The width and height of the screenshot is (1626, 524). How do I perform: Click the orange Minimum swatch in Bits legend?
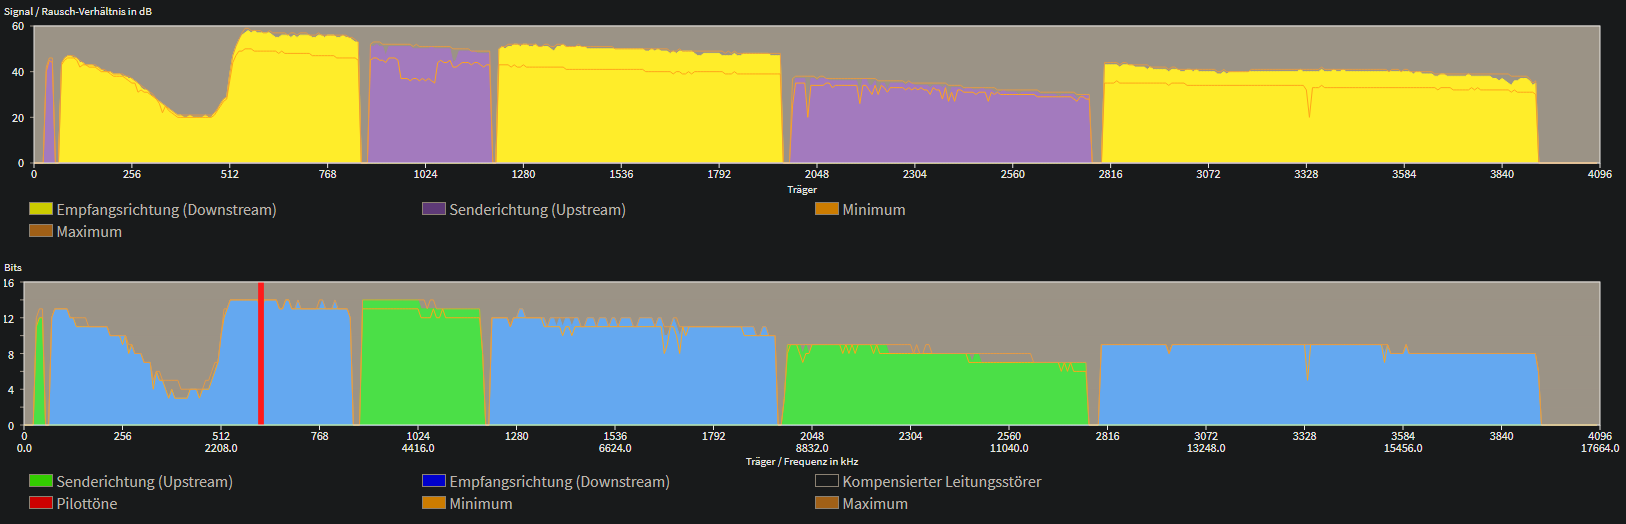pyautogui.click(x=434, y=503)
